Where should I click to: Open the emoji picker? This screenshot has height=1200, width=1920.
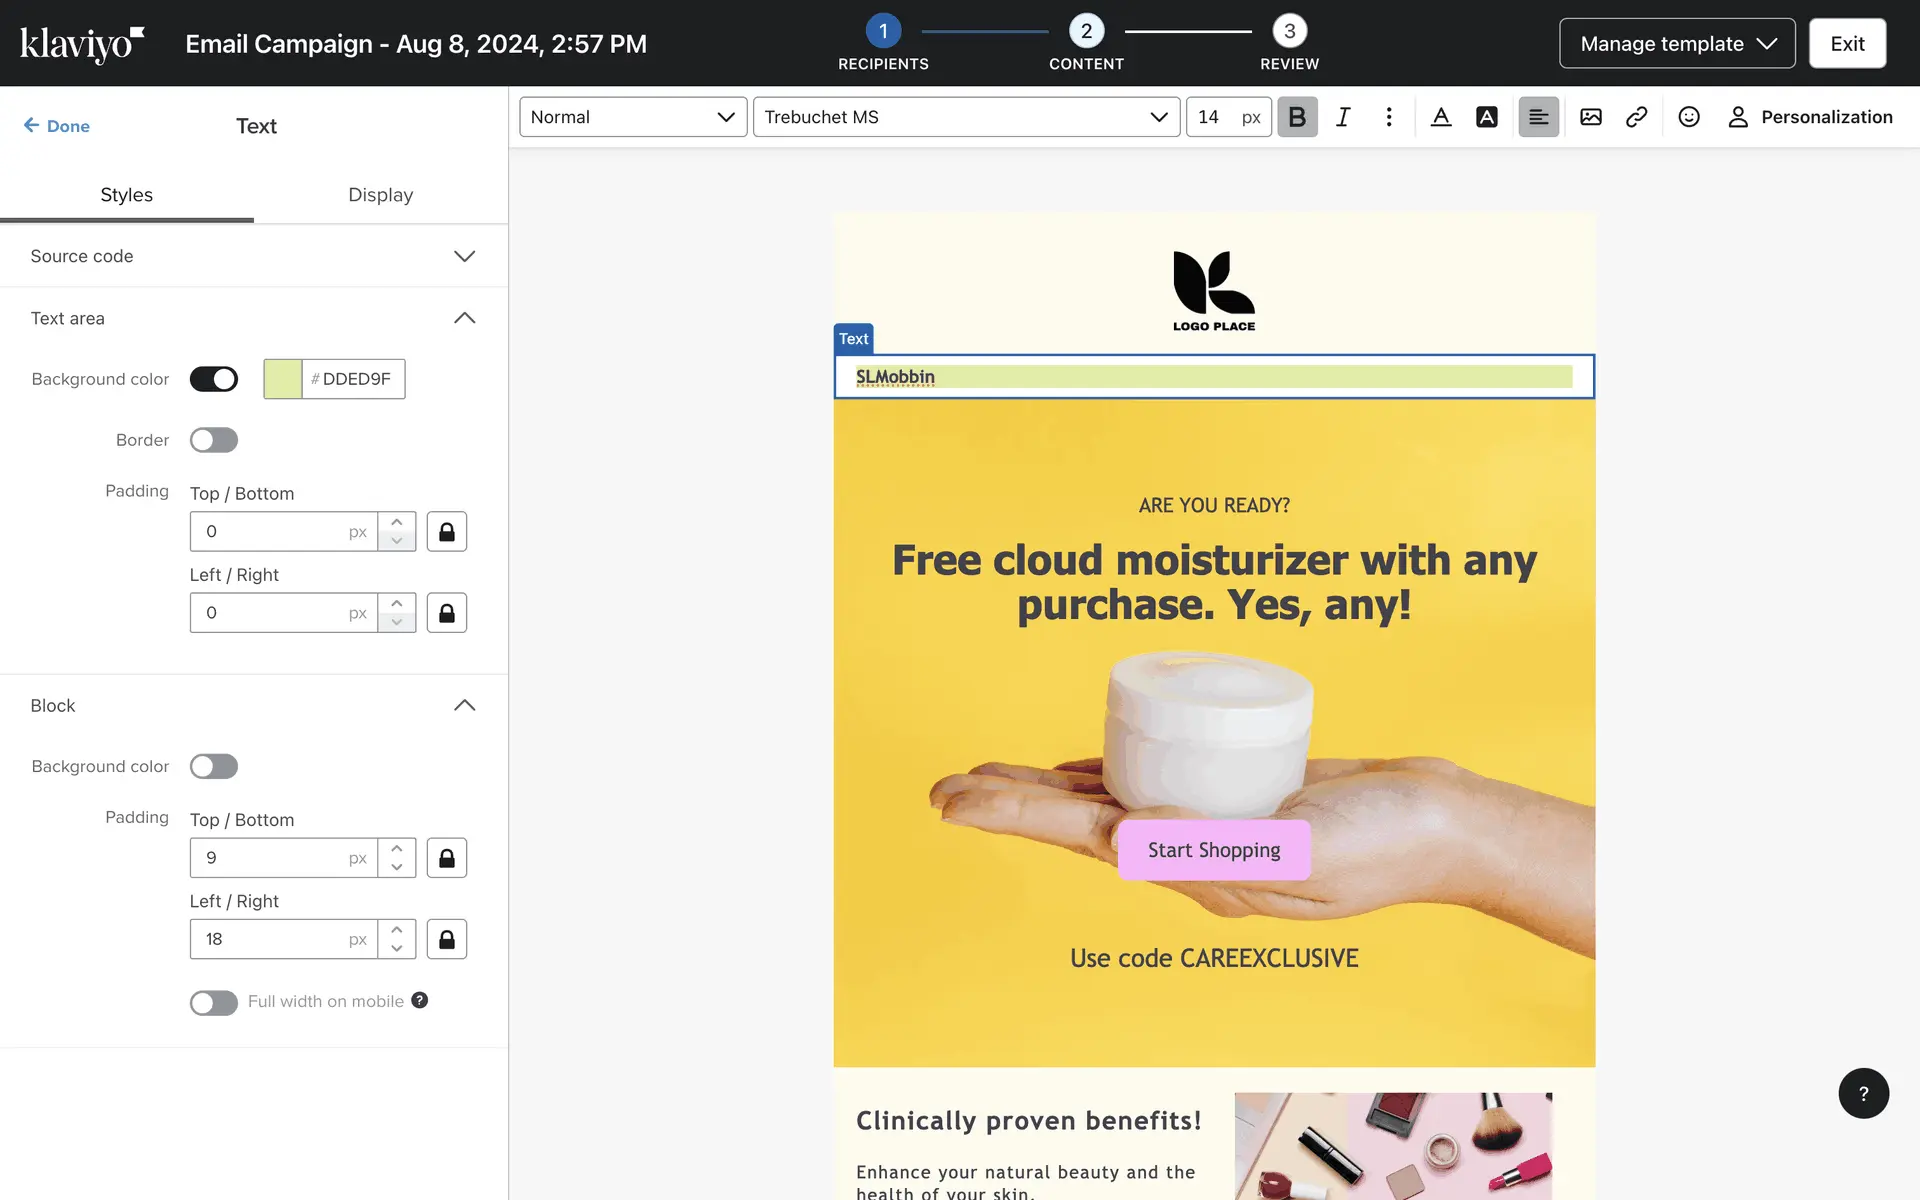coord(1688,117)
